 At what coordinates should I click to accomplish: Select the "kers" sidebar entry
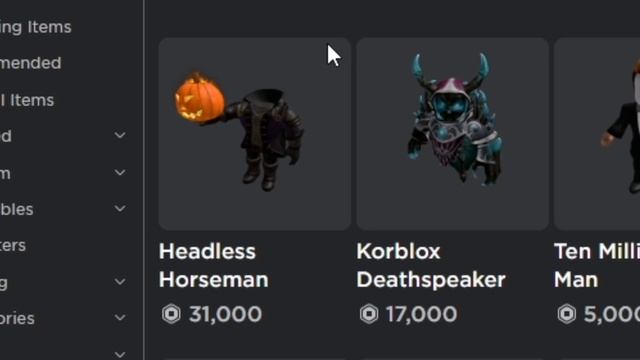[x=13, y=245]
